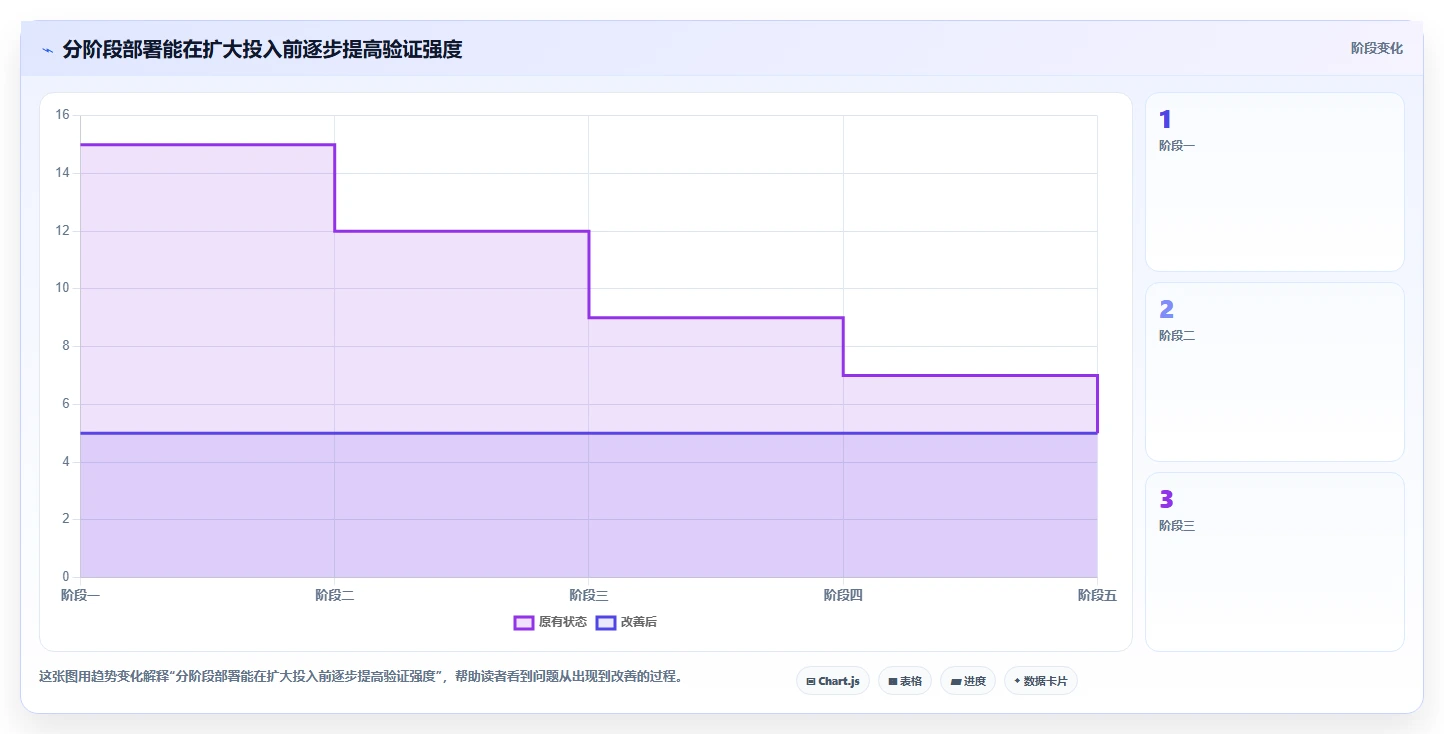The height and width of the screenshot is (734, 1444).
Task: Click the blue 改善后 legend swatch
Action: (606, 622)
